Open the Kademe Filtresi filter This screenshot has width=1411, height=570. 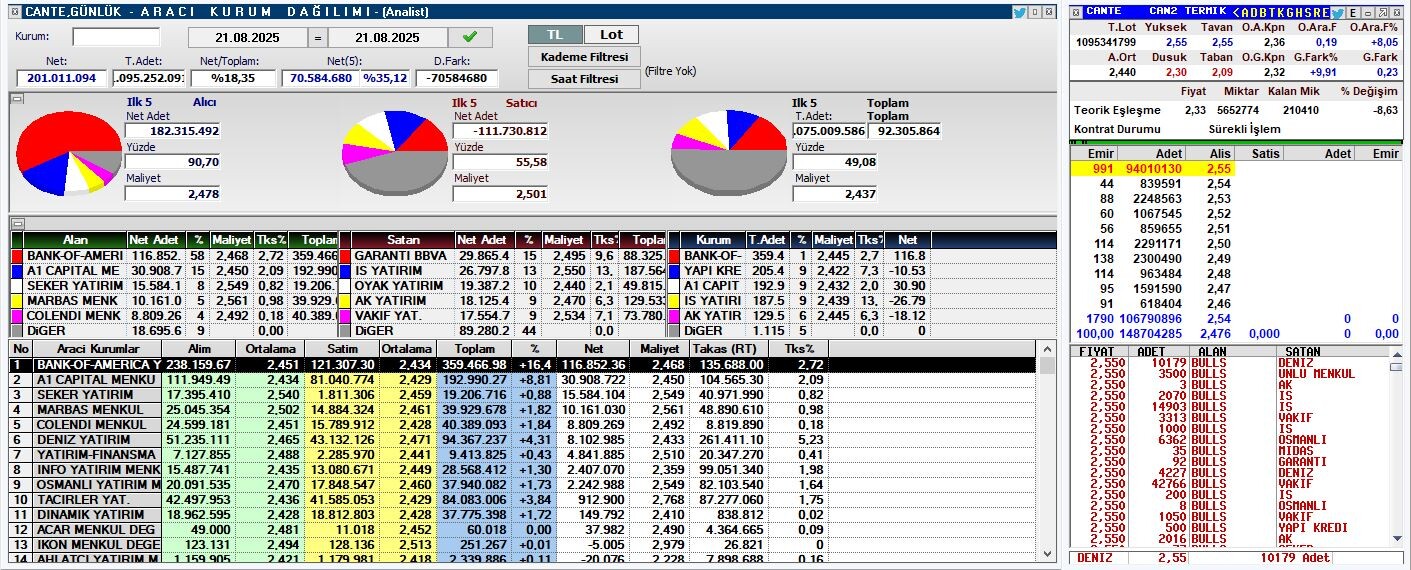[x=584, y=57]
